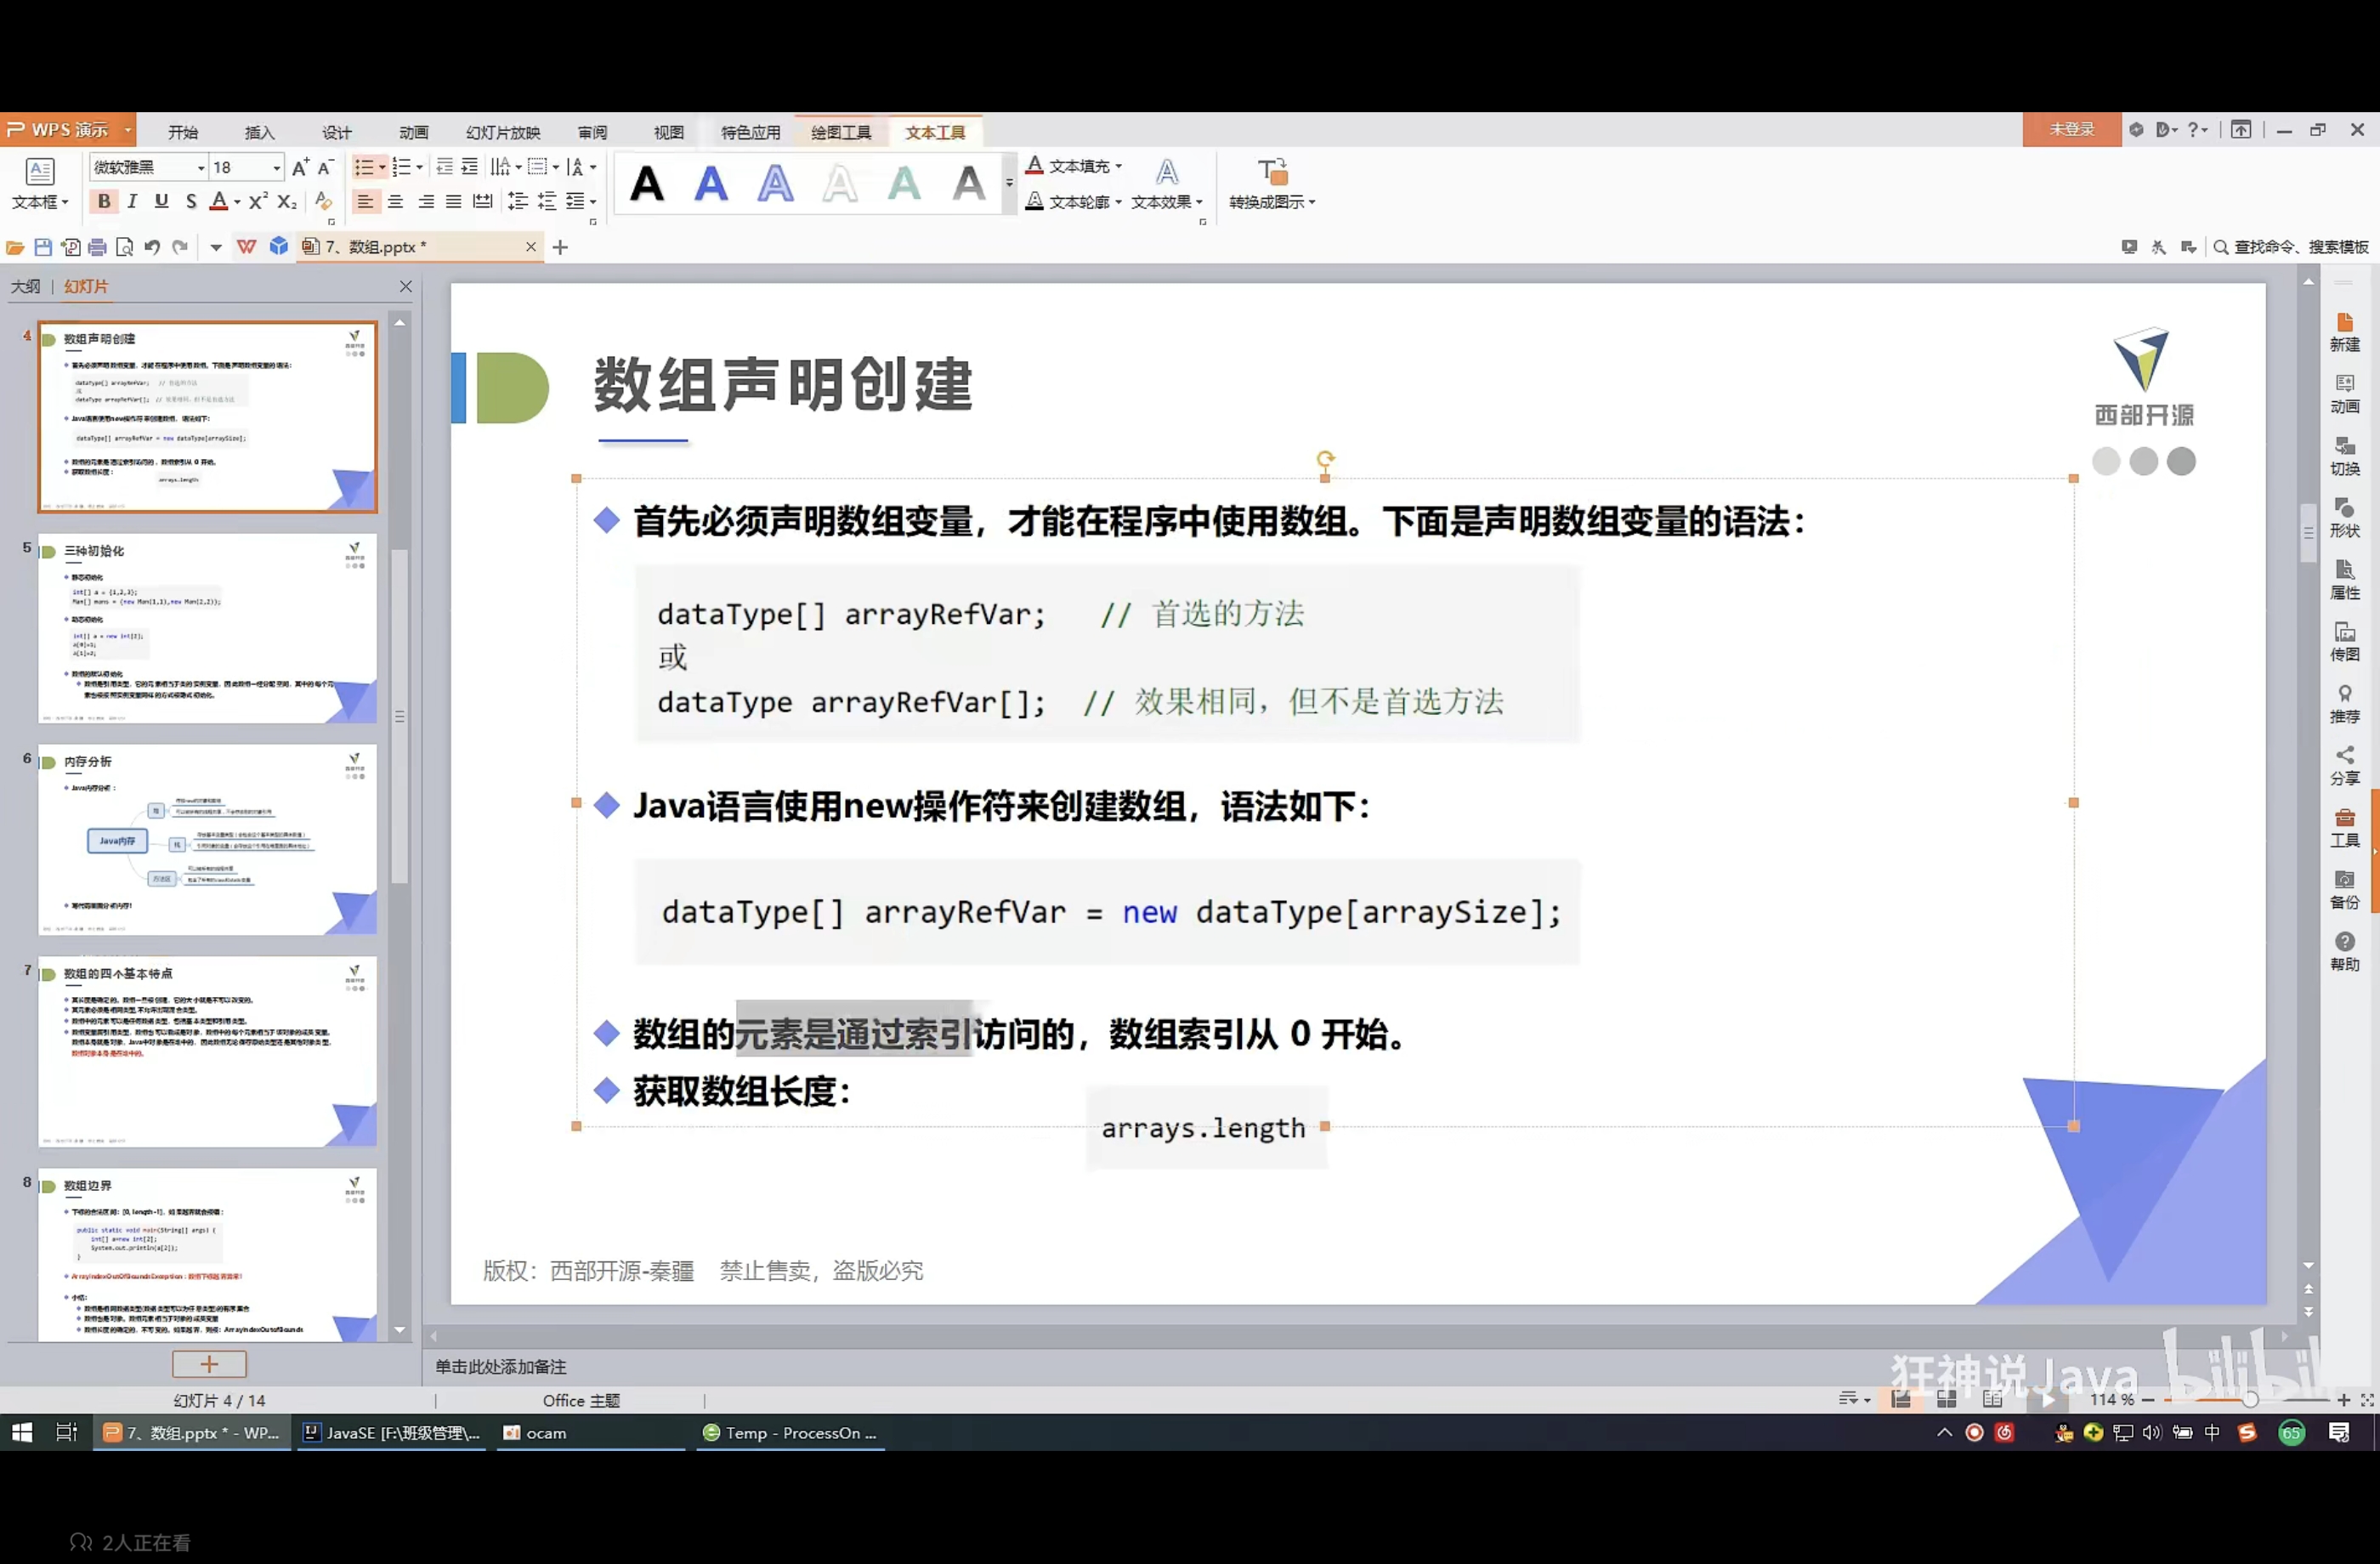Viewport: 2380px width, 1564px height.
Task: Switch to the 幻灯片放映 tab
Action: (x=503, y=132)
